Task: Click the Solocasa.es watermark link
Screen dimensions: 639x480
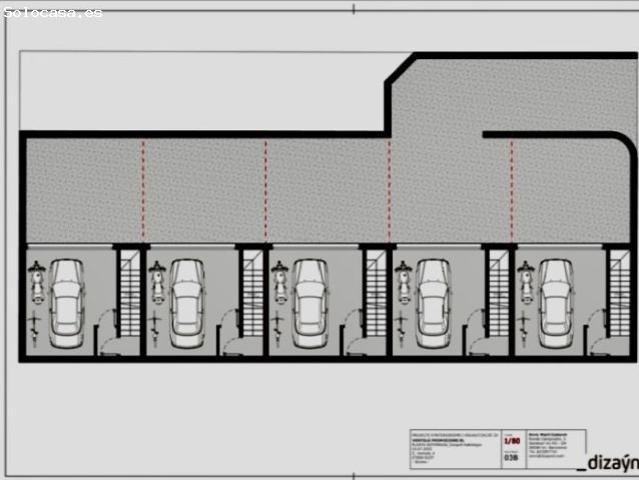Action: (x=52, y=12)
